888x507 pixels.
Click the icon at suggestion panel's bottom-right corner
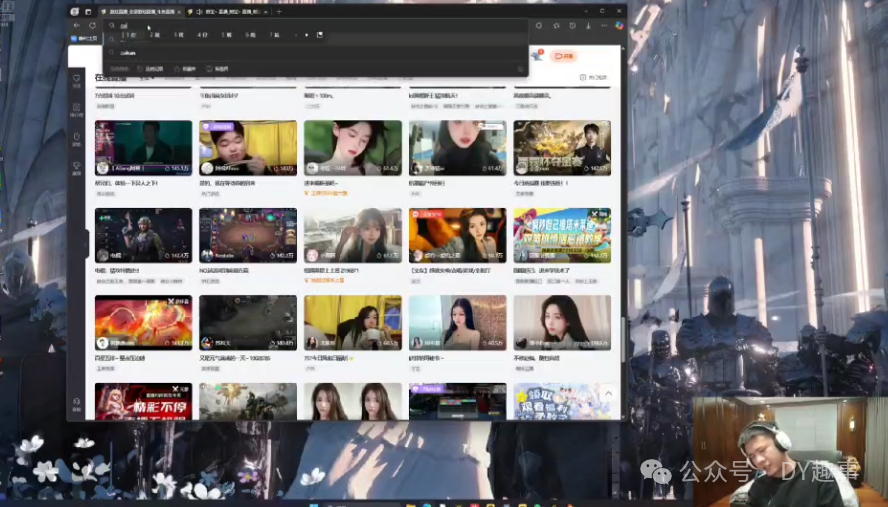520,69
